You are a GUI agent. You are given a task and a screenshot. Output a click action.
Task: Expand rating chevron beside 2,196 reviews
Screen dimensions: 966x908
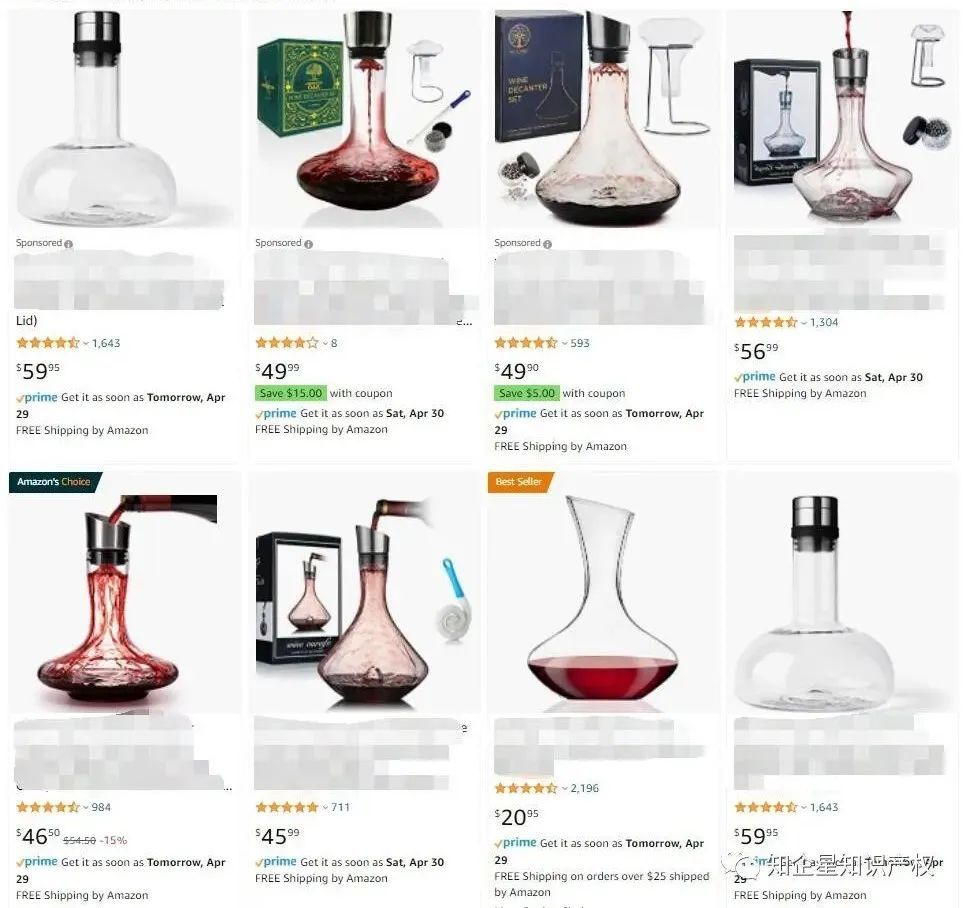point(564,788)
